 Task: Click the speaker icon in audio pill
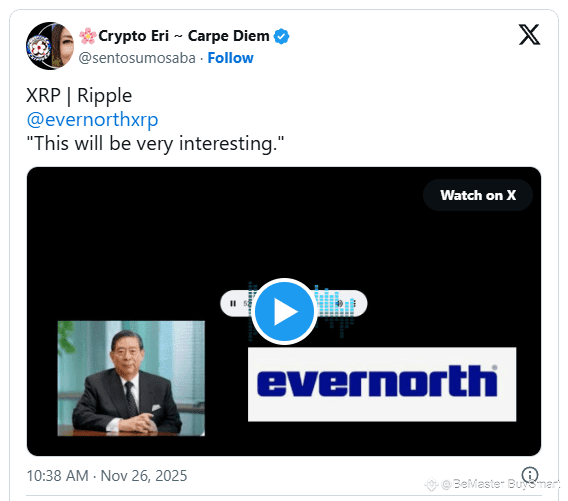[x=339, y=304]
